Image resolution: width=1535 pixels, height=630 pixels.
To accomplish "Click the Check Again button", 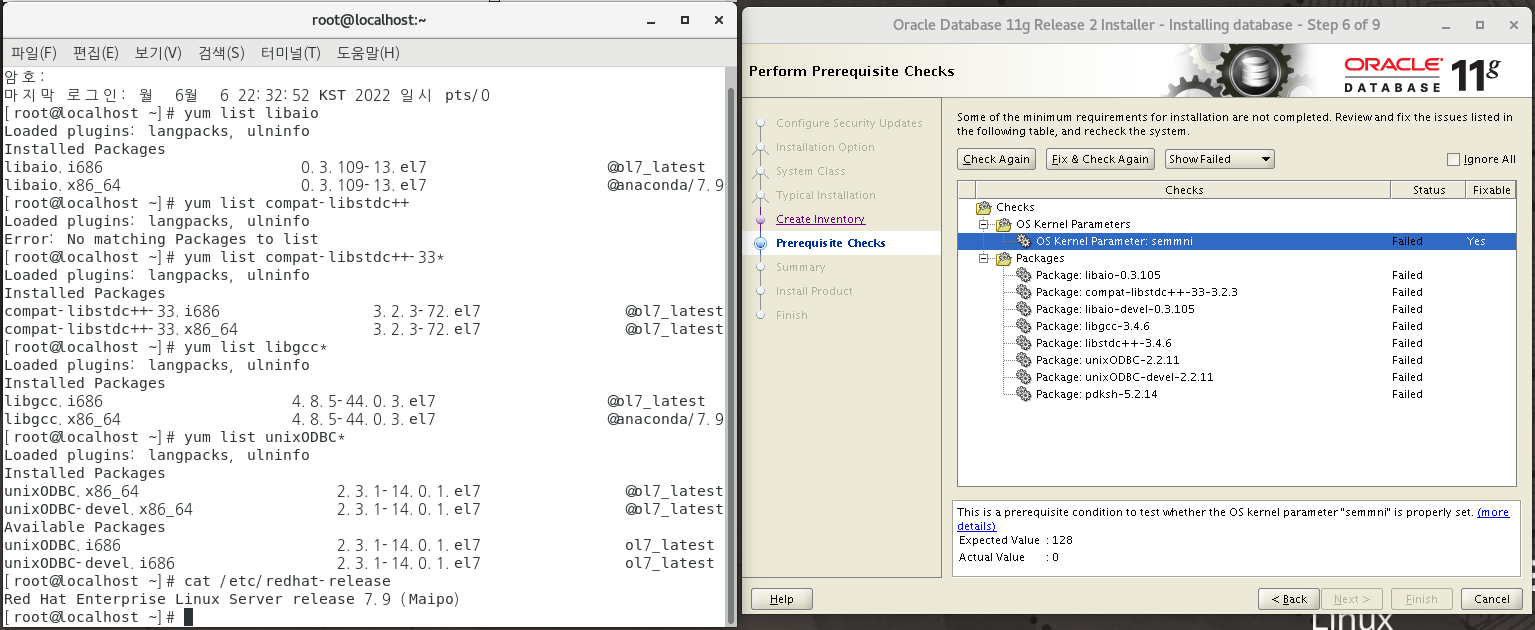I will [x=996, y=159].
